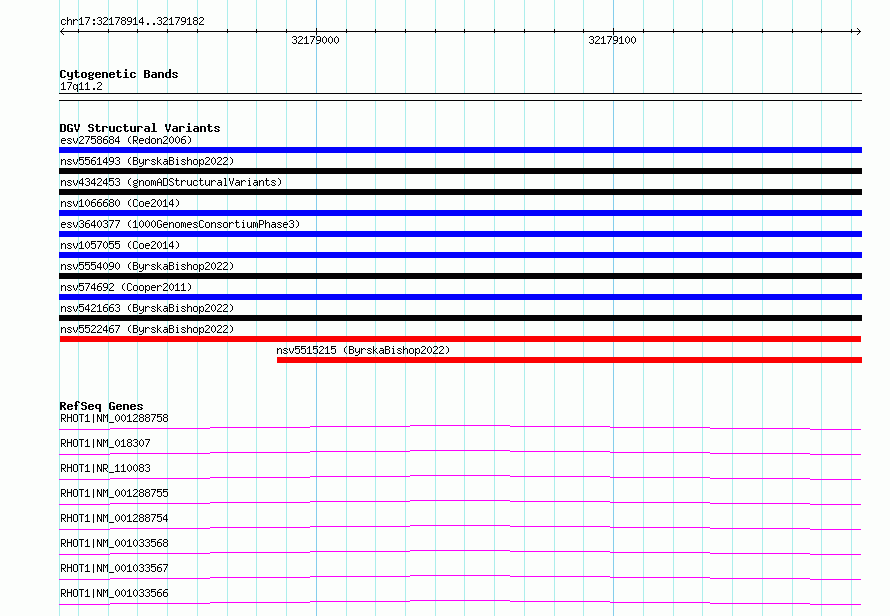The image size is (890, 616).
Task: Open nsv4342453 (gnomADStructuralVariants) label
Action: tap(171, 182)
